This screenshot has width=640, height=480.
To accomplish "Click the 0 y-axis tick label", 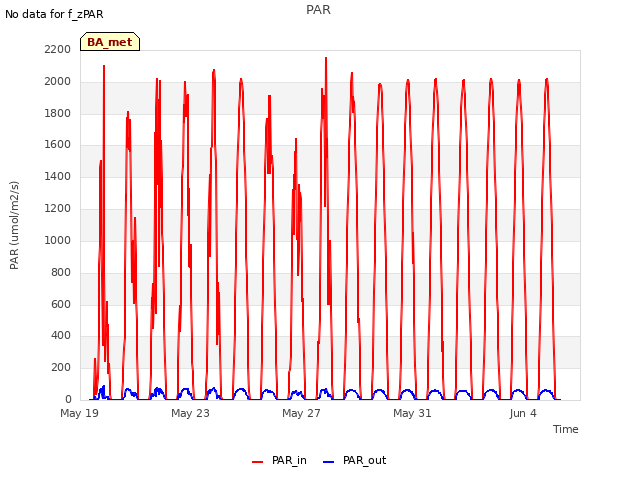I will (x=68, y=400).
